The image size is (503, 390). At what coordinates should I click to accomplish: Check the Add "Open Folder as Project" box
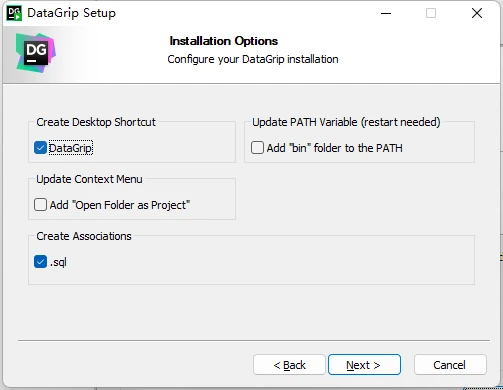40,205
